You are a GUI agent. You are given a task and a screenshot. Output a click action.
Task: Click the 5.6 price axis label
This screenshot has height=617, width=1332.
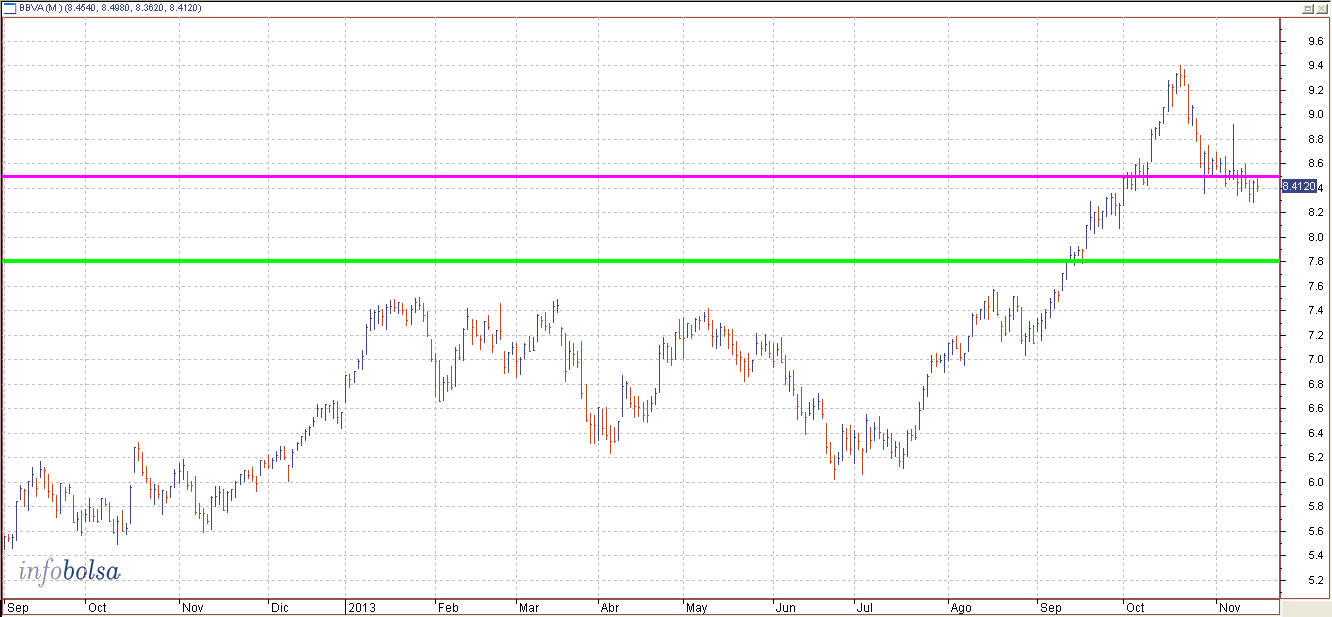click(1315, 531)
